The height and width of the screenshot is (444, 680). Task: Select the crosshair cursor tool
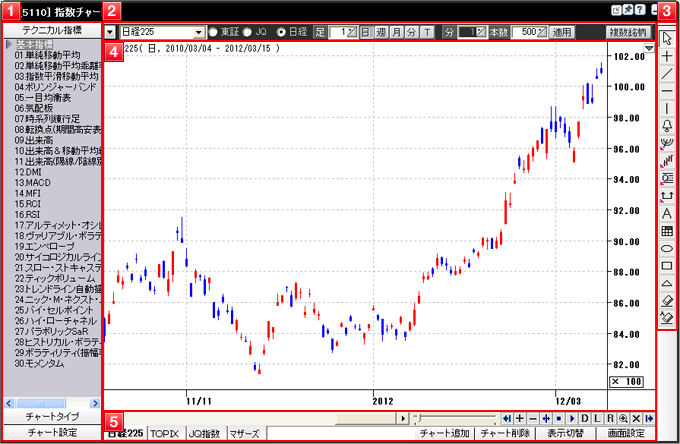tap(667, 57)
